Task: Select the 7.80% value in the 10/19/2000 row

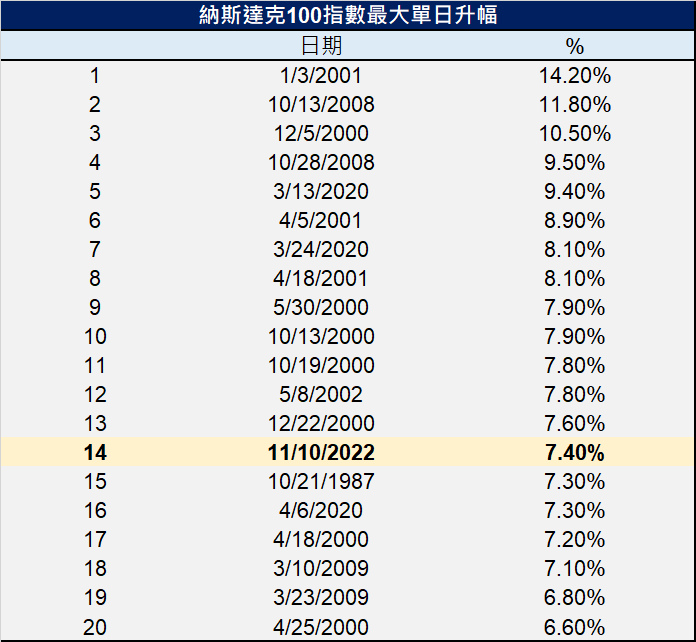Action: tap(575, 365)
